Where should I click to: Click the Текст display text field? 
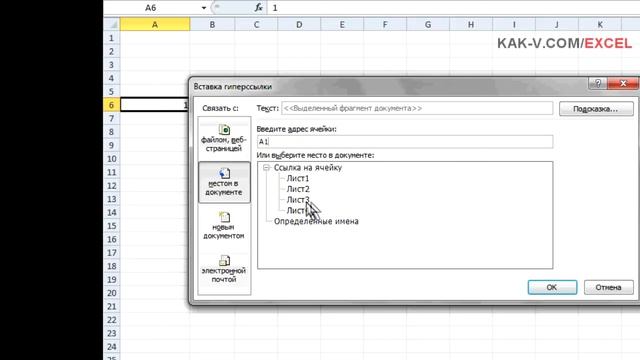click(417, 108)
